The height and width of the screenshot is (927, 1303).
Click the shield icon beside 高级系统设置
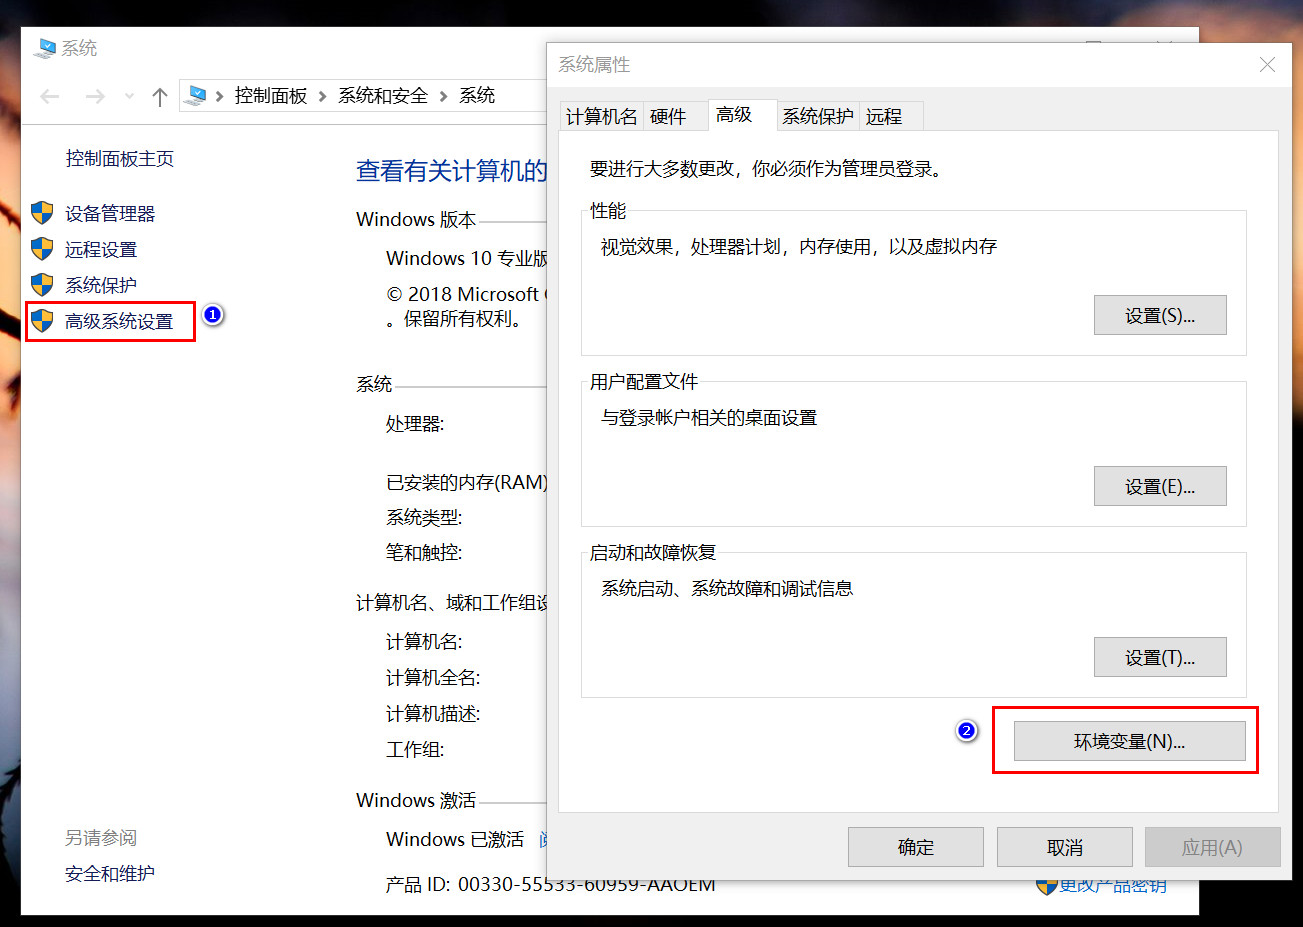42,321
